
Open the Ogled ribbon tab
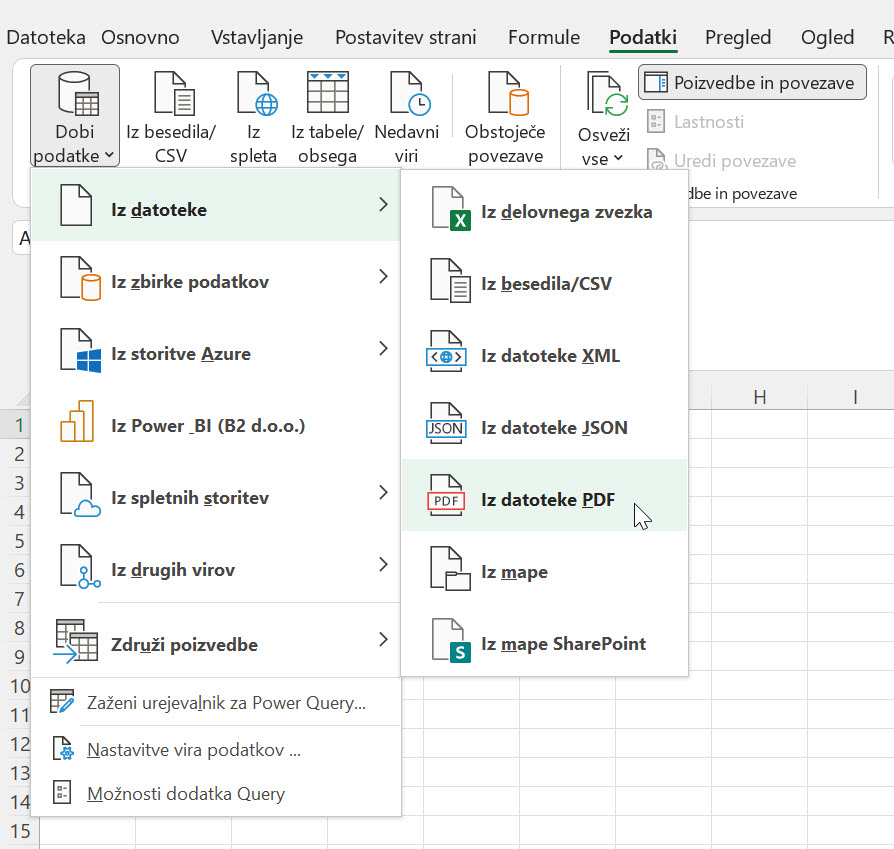(827, 37)
